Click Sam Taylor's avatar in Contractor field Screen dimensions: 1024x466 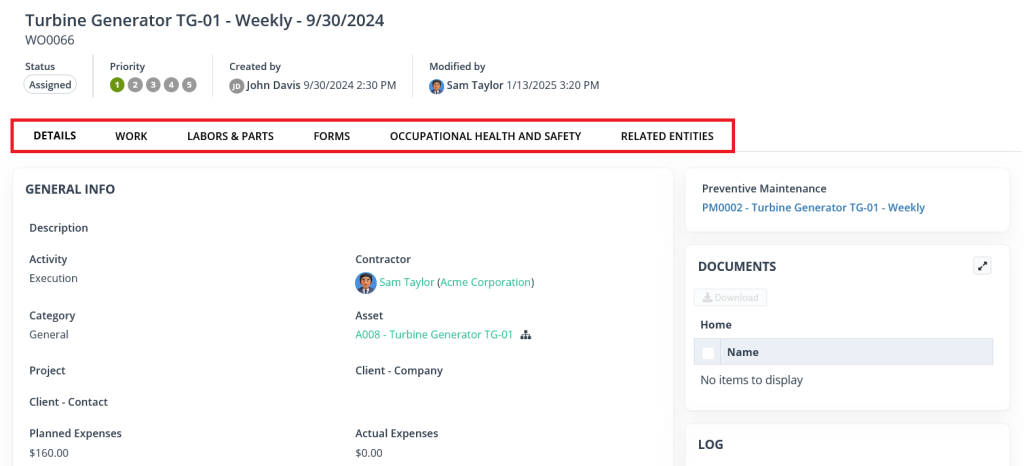(x=365, y=283)
